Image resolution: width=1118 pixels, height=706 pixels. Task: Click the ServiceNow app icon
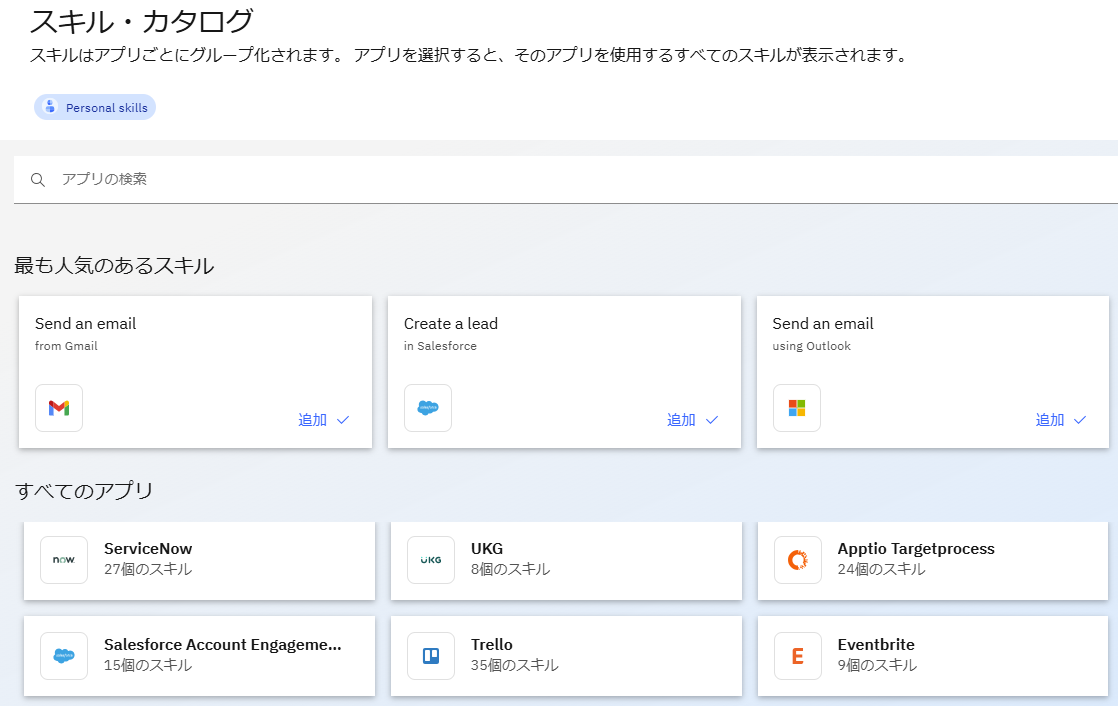64,560
